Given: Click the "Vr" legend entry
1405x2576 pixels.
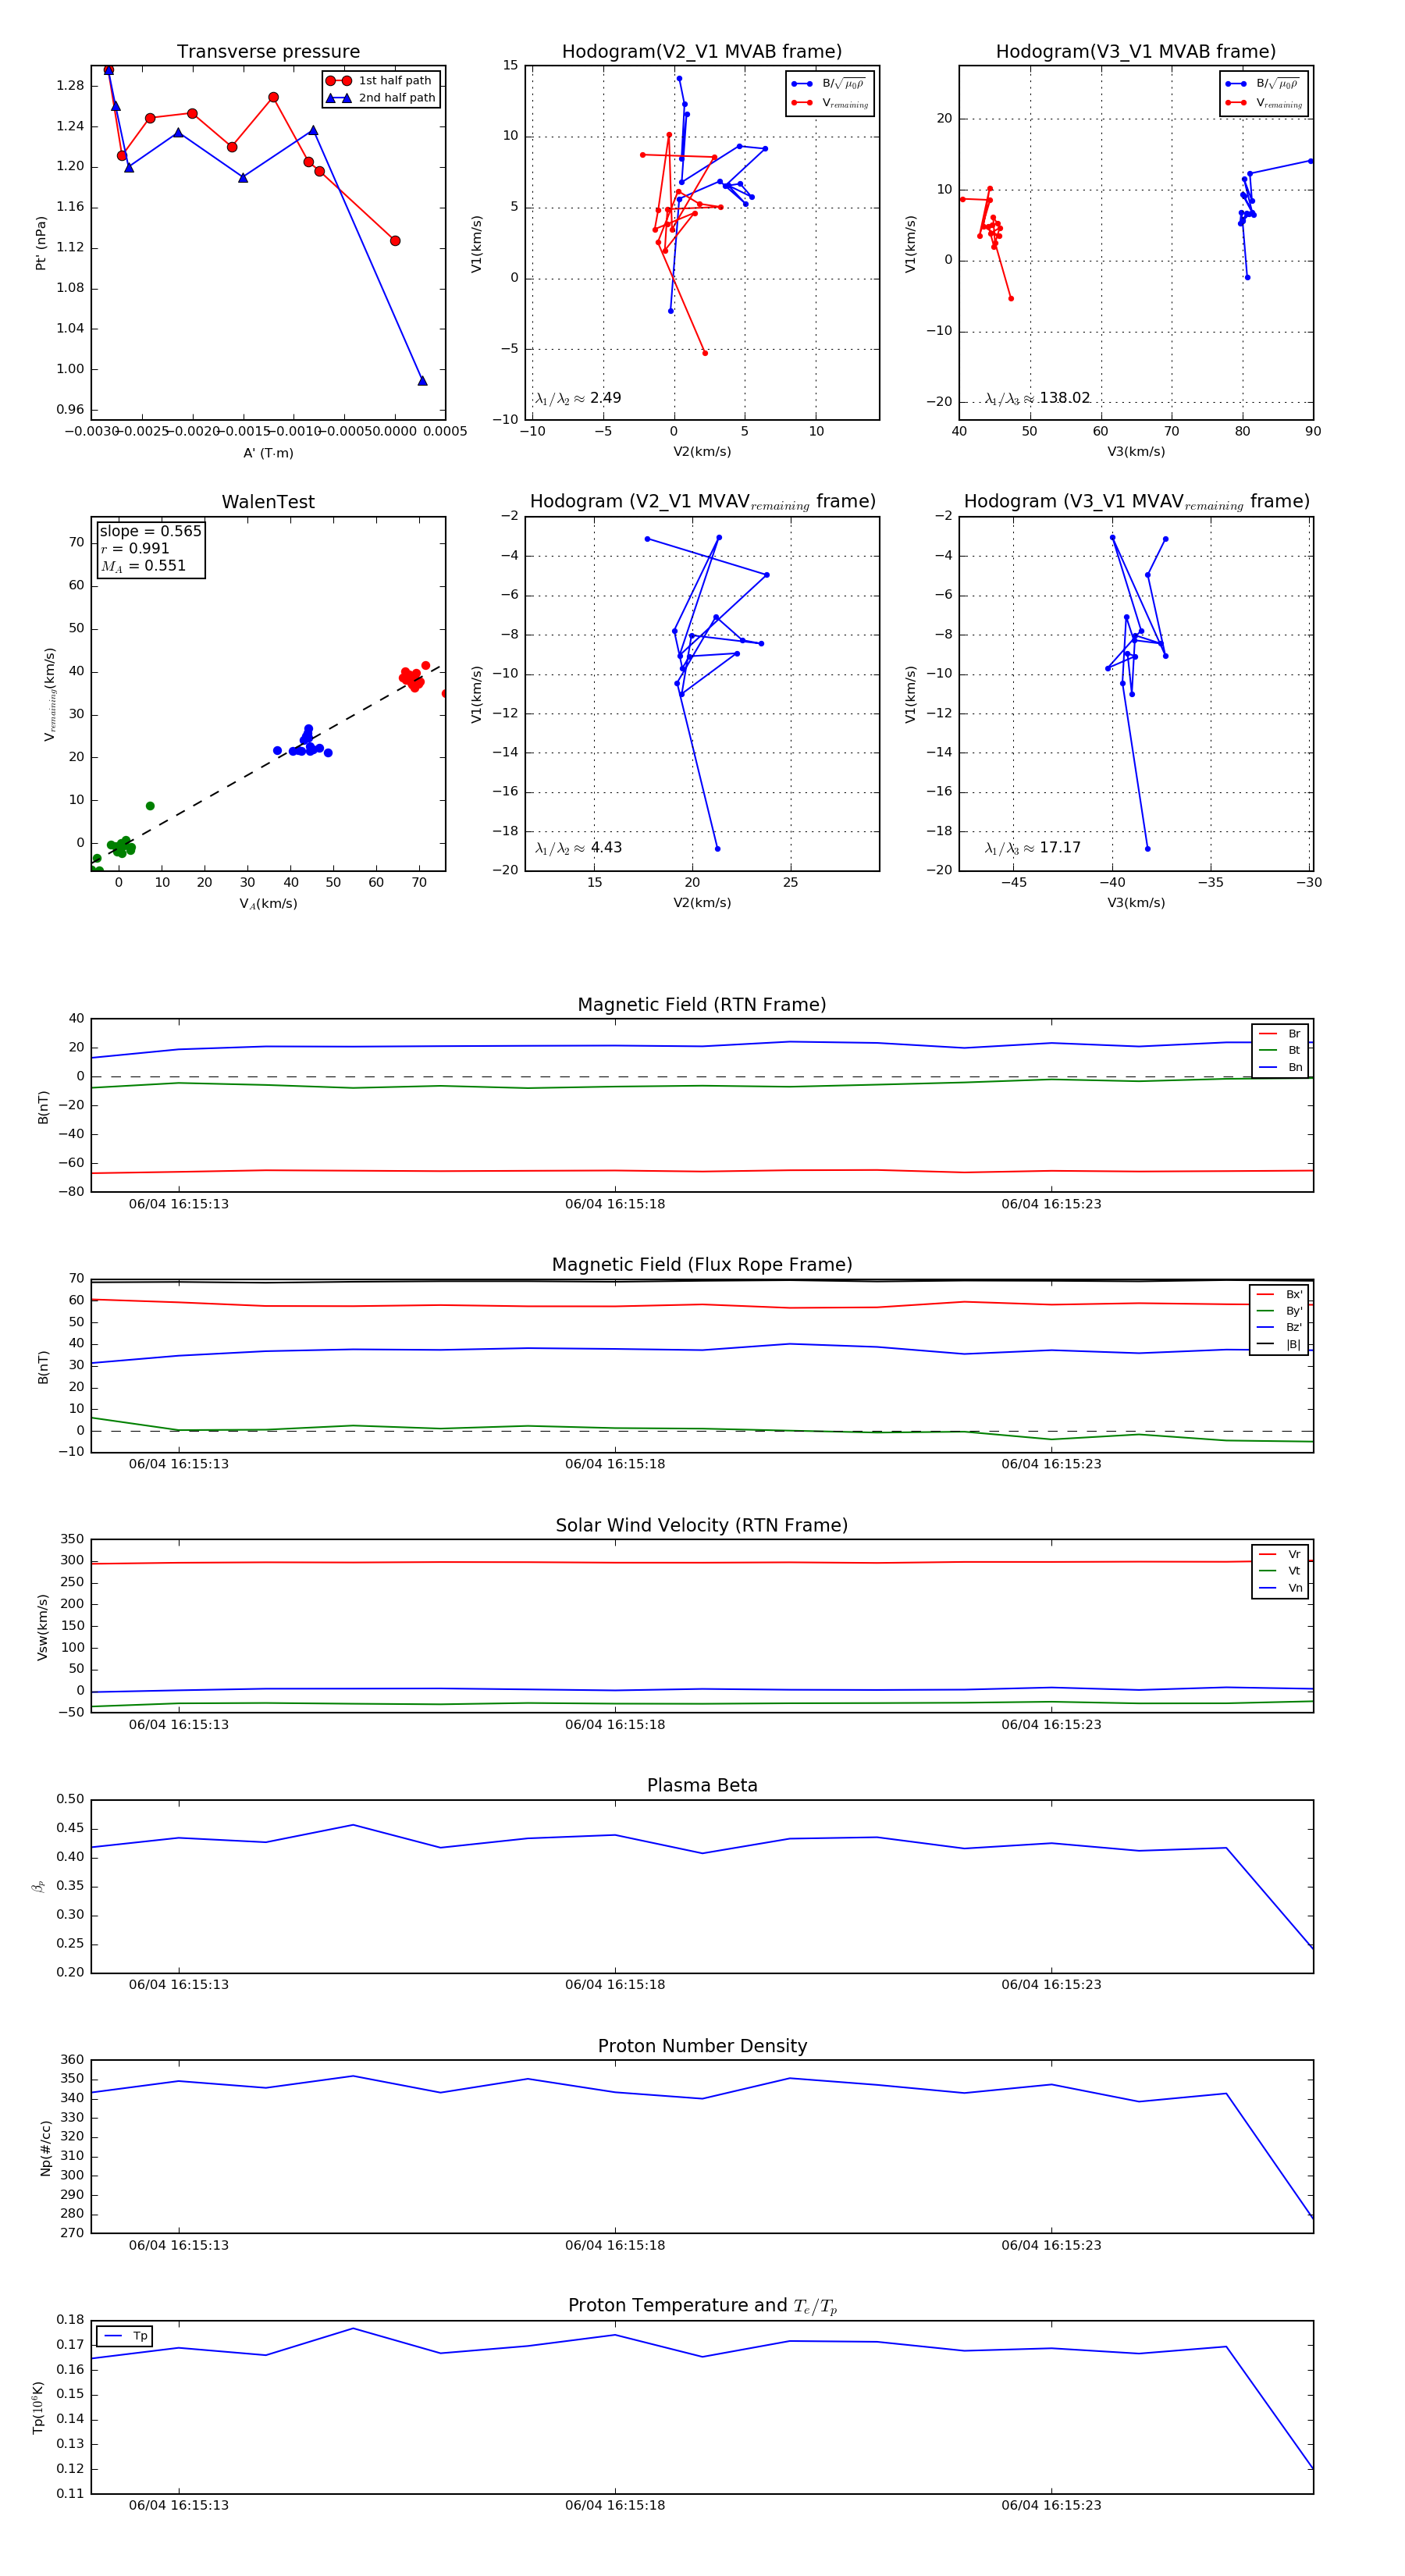Looking at the screenshot, I should click(x=1280, y=1555).
